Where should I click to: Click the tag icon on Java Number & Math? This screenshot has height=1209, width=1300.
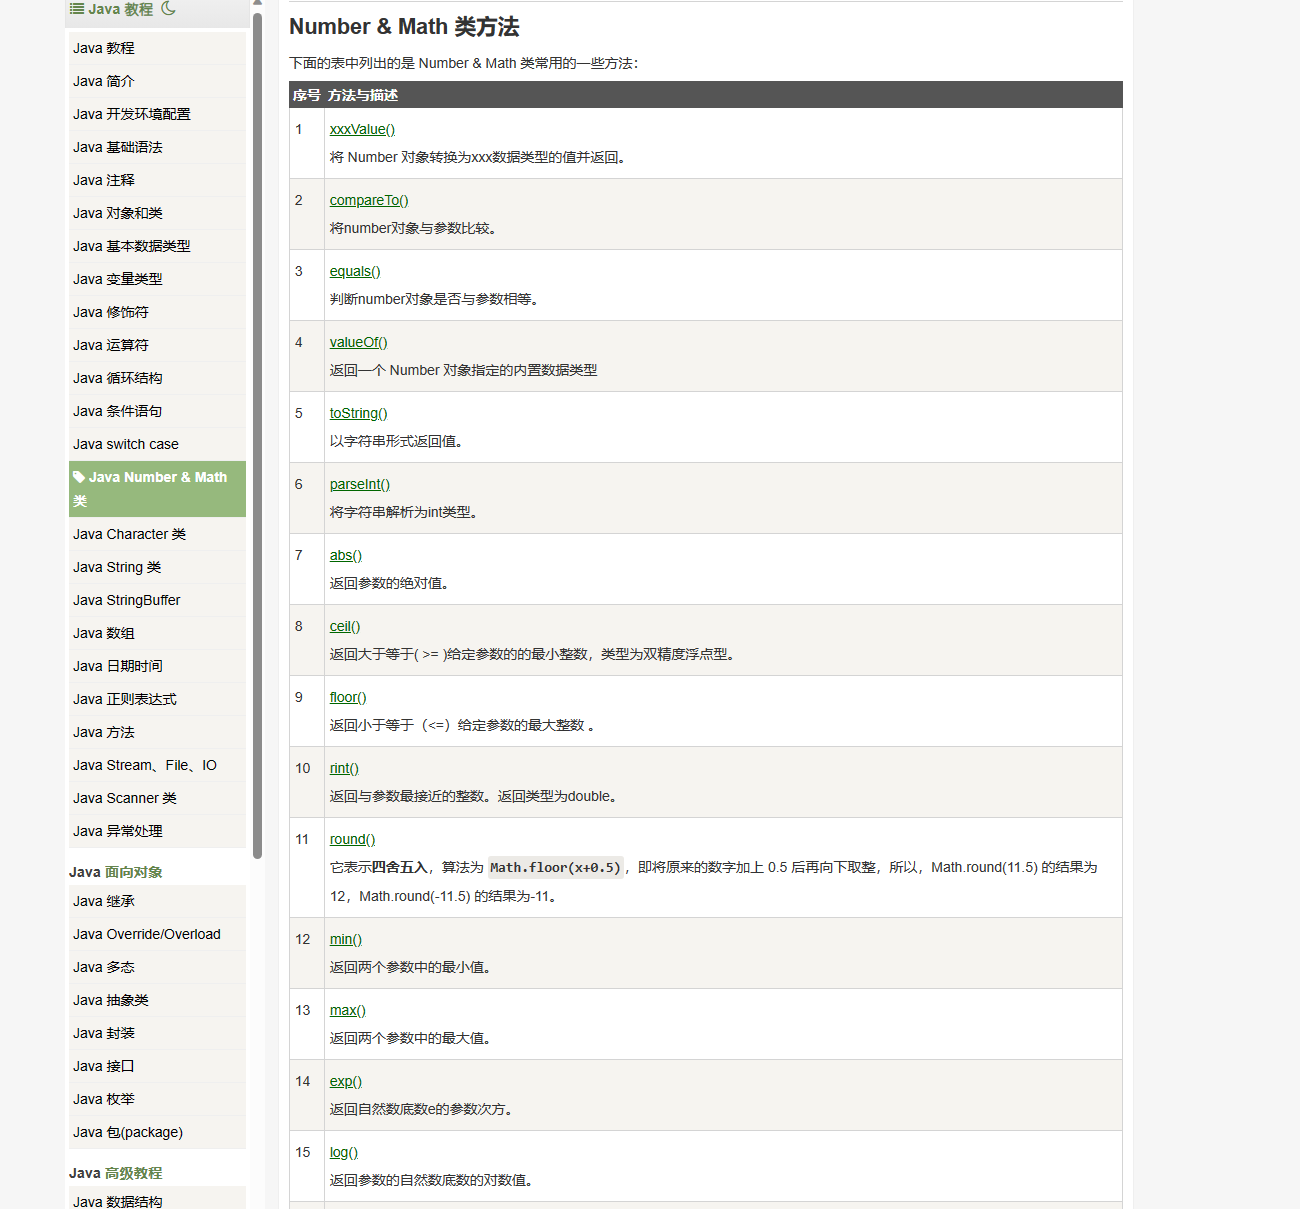[x=79, y=477]
